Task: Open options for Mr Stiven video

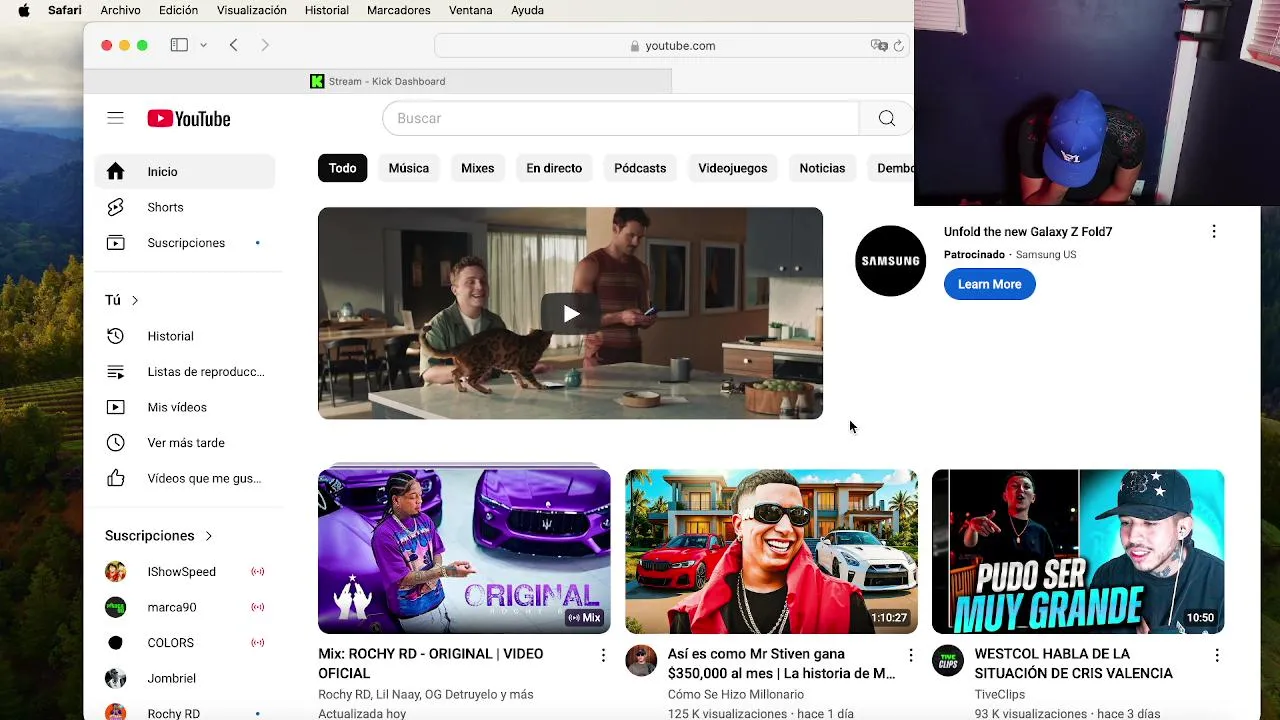Action: click(910, 655)
